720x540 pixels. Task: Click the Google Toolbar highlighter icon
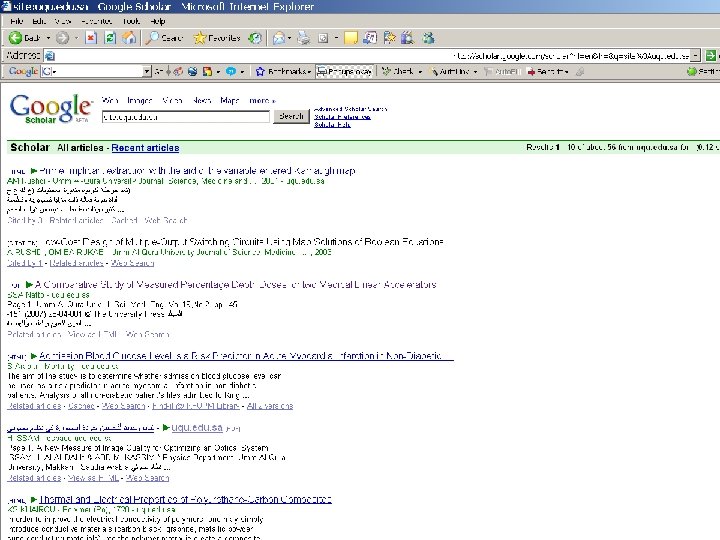580,71
